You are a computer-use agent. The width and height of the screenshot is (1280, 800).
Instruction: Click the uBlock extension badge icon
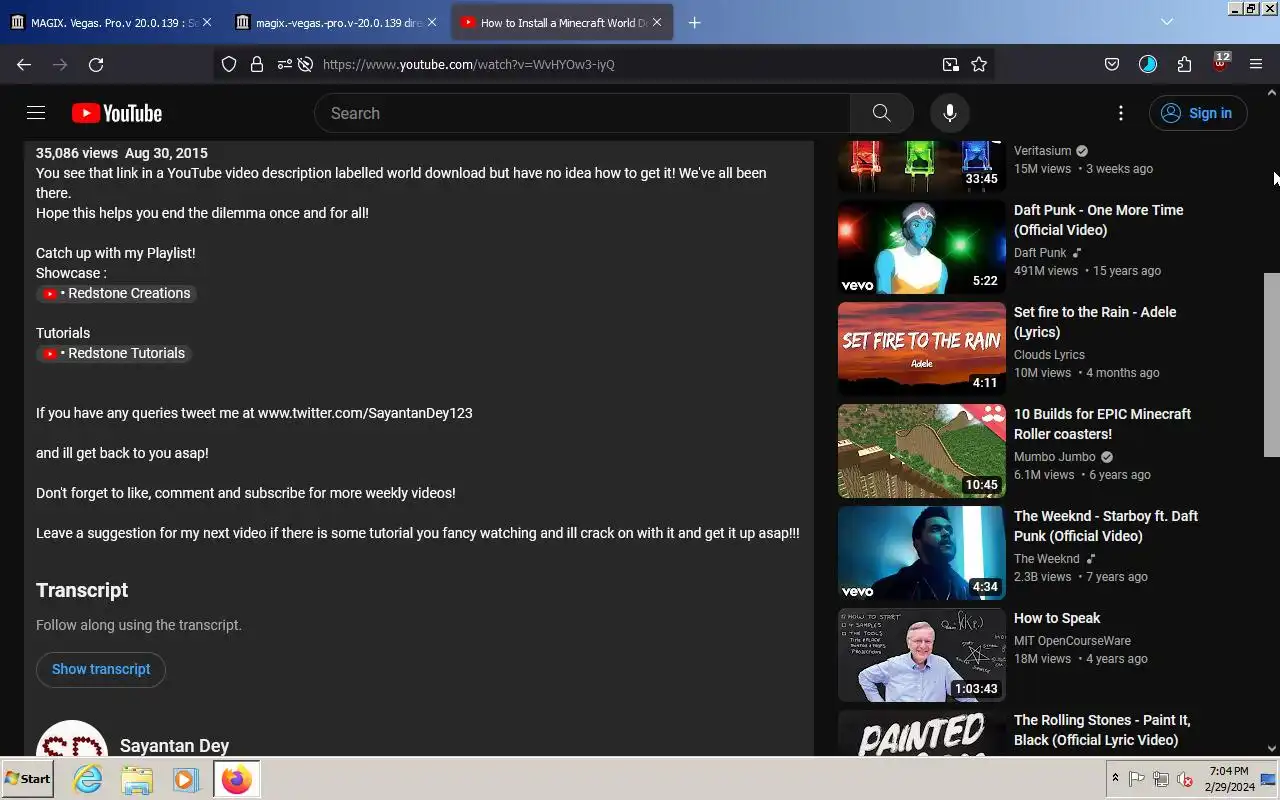coord(1220,63)
